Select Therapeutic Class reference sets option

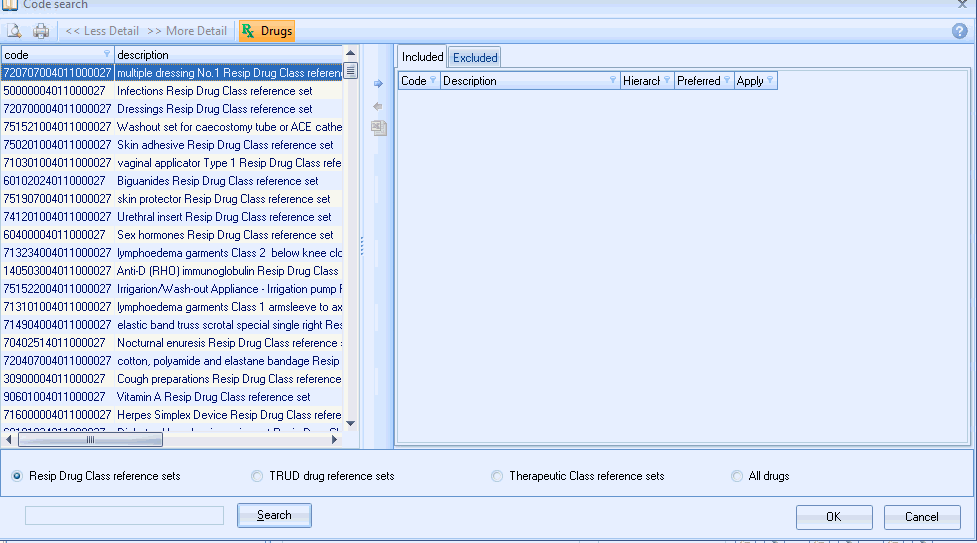(x=497, y=476)
